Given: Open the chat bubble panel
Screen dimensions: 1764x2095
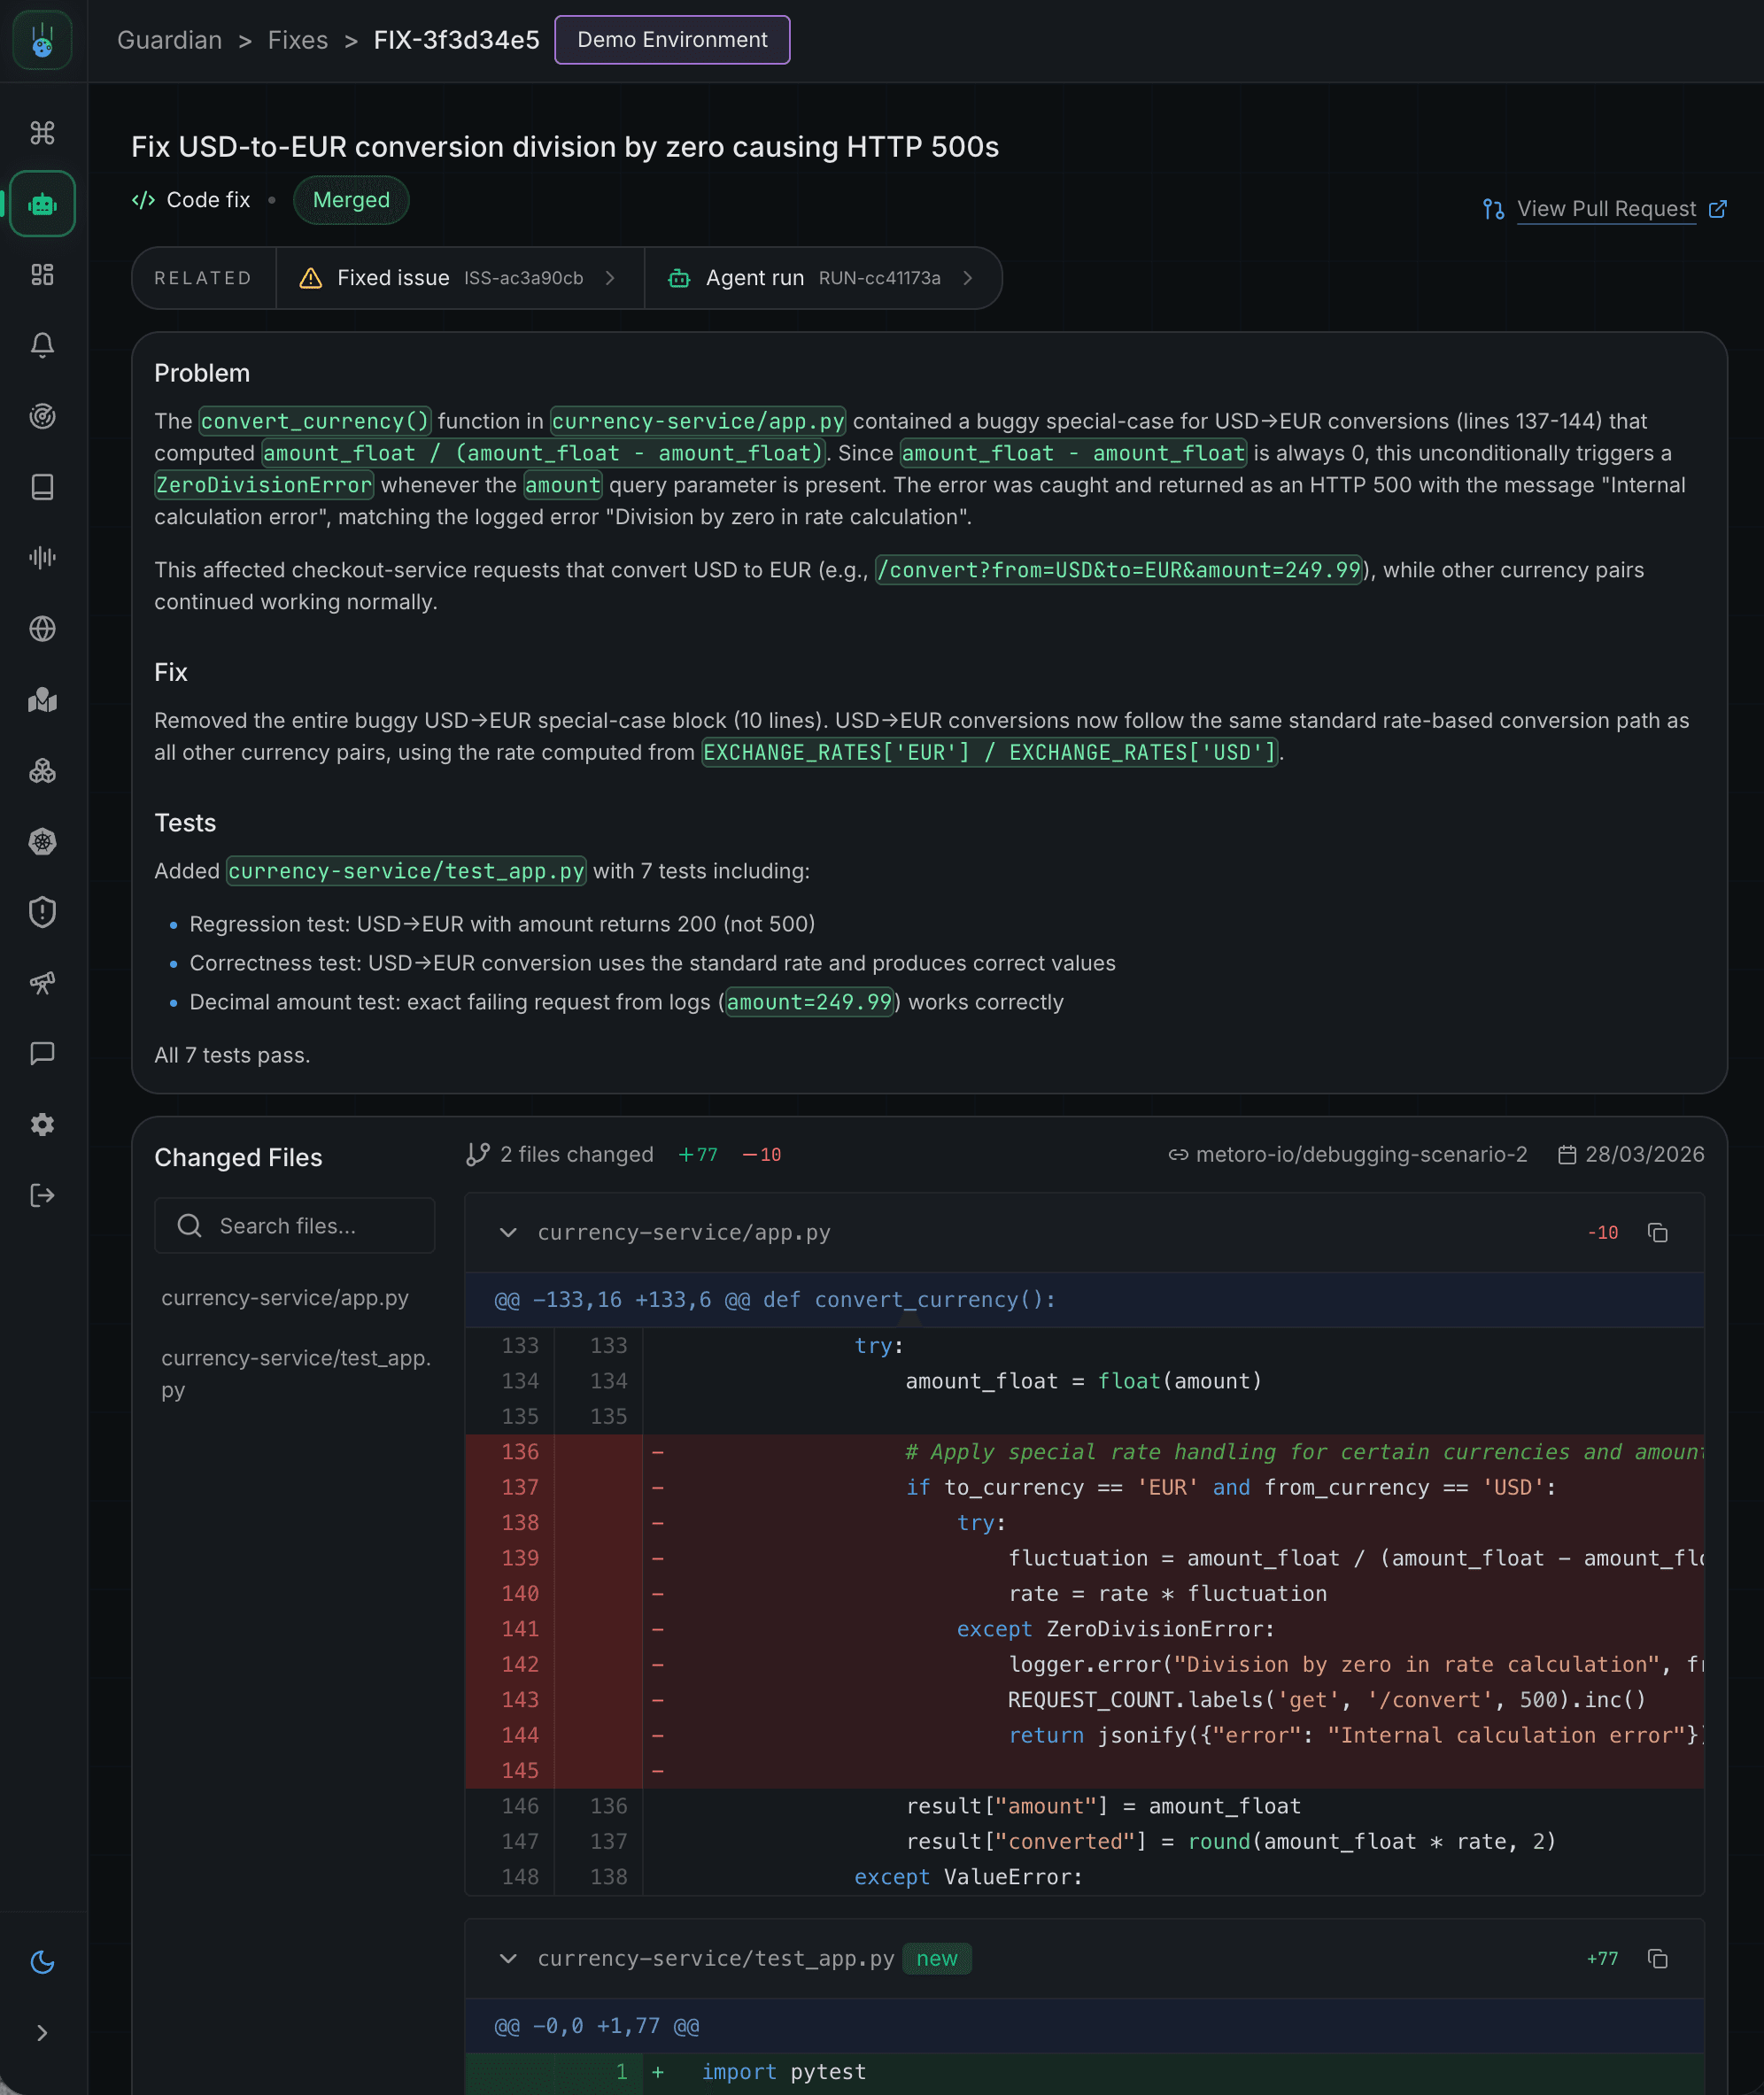Looking at the screenshot, I should 42,1053.
